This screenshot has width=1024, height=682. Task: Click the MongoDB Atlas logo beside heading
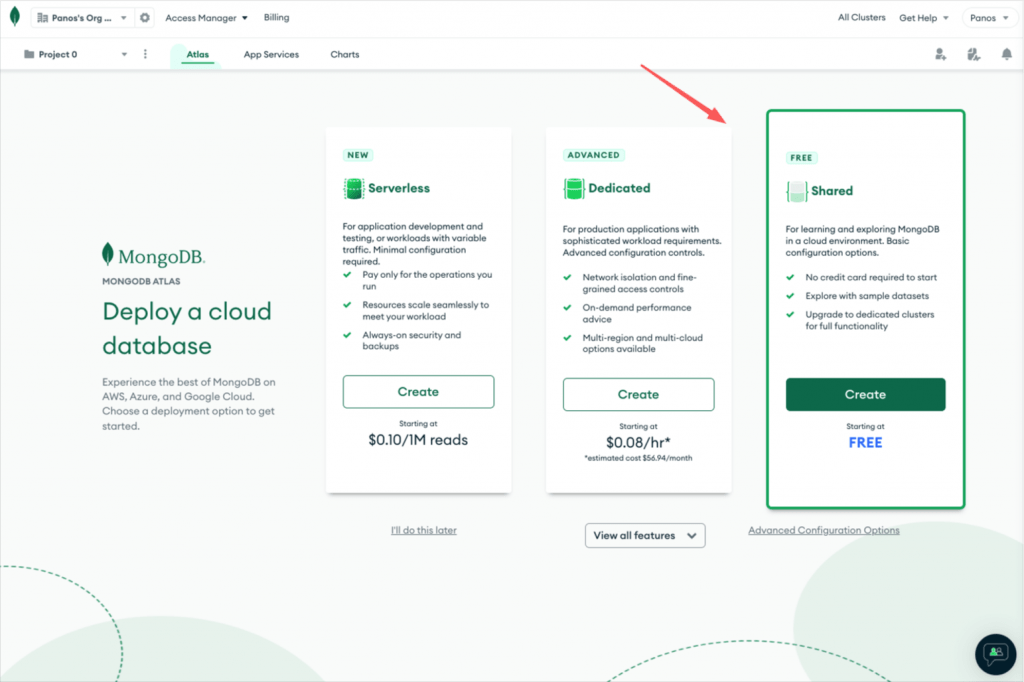[x=153, y=255]
